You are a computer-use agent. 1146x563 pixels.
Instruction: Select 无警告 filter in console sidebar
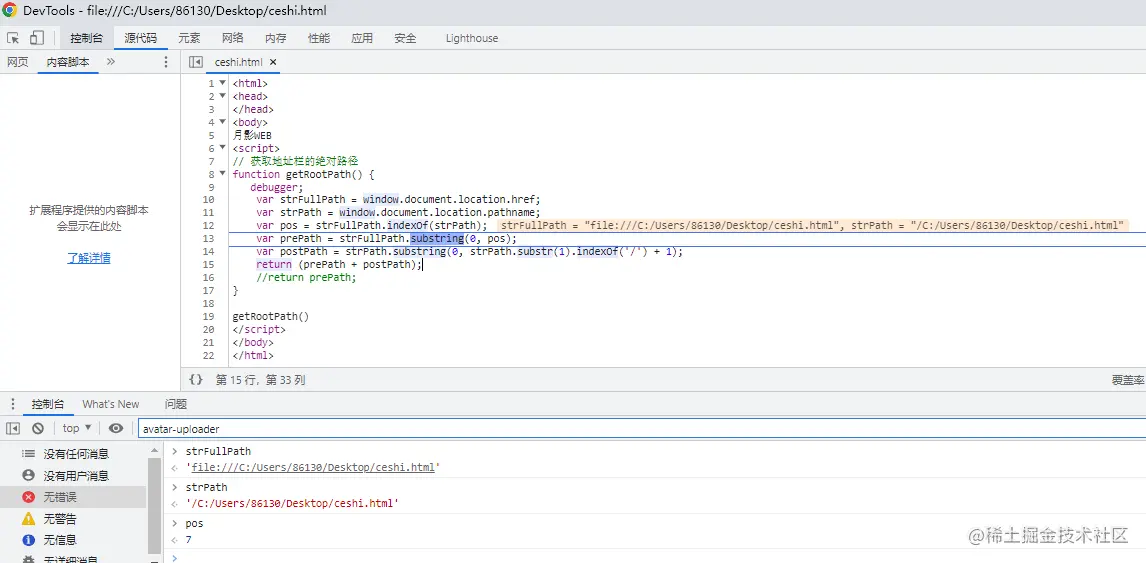pyautogui.click(x=73, y=519)
